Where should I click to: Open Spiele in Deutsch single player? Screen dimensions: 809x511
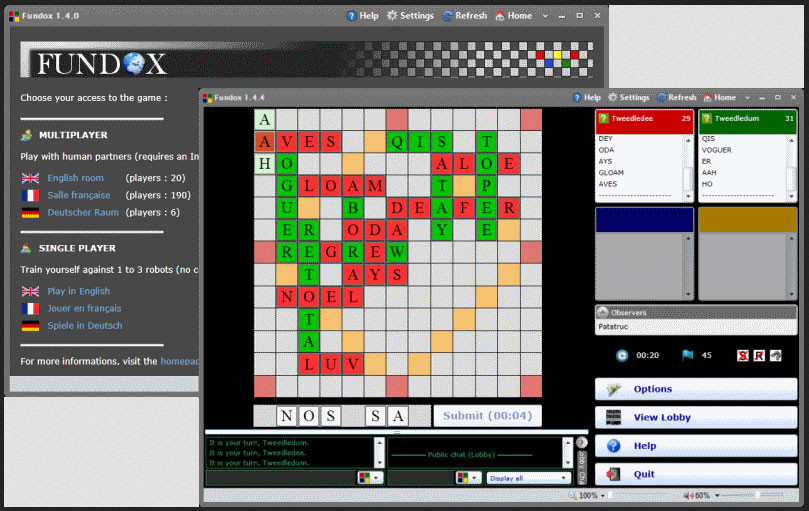pos(85,326)
